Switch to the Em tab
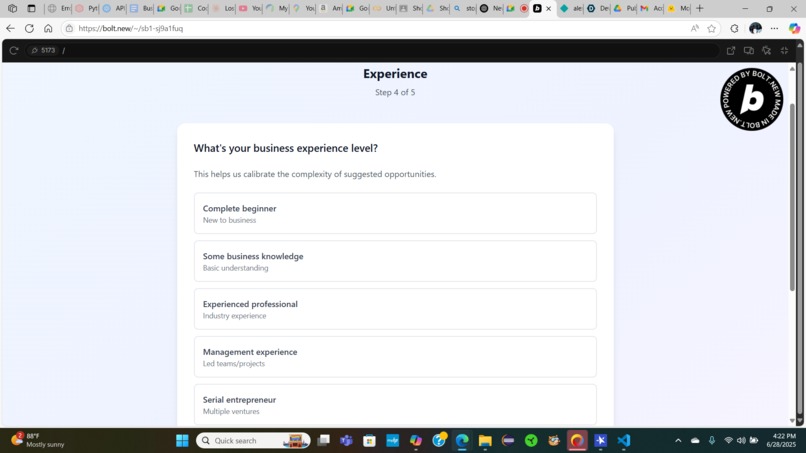The image size is (806, 453). pos(59,8)
